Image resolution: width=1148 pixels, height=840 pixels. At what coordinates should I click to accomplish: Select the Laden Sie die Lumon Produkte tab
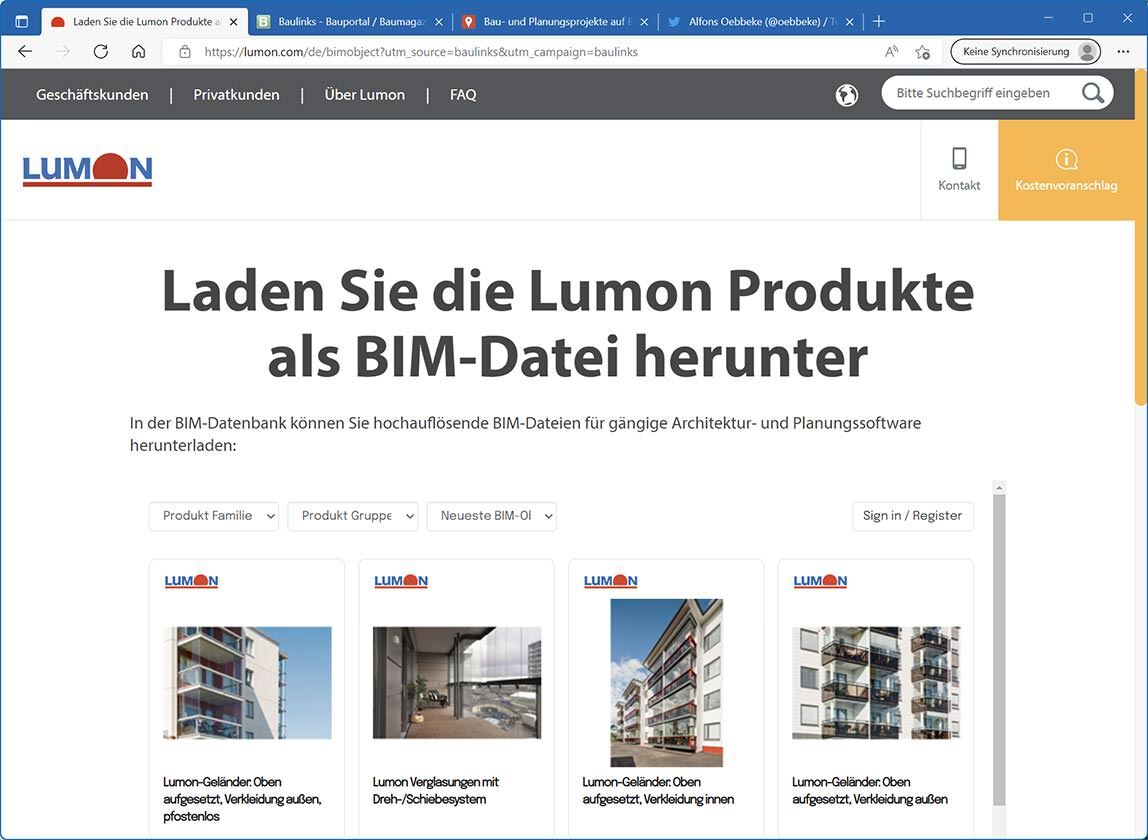(145, 22)
